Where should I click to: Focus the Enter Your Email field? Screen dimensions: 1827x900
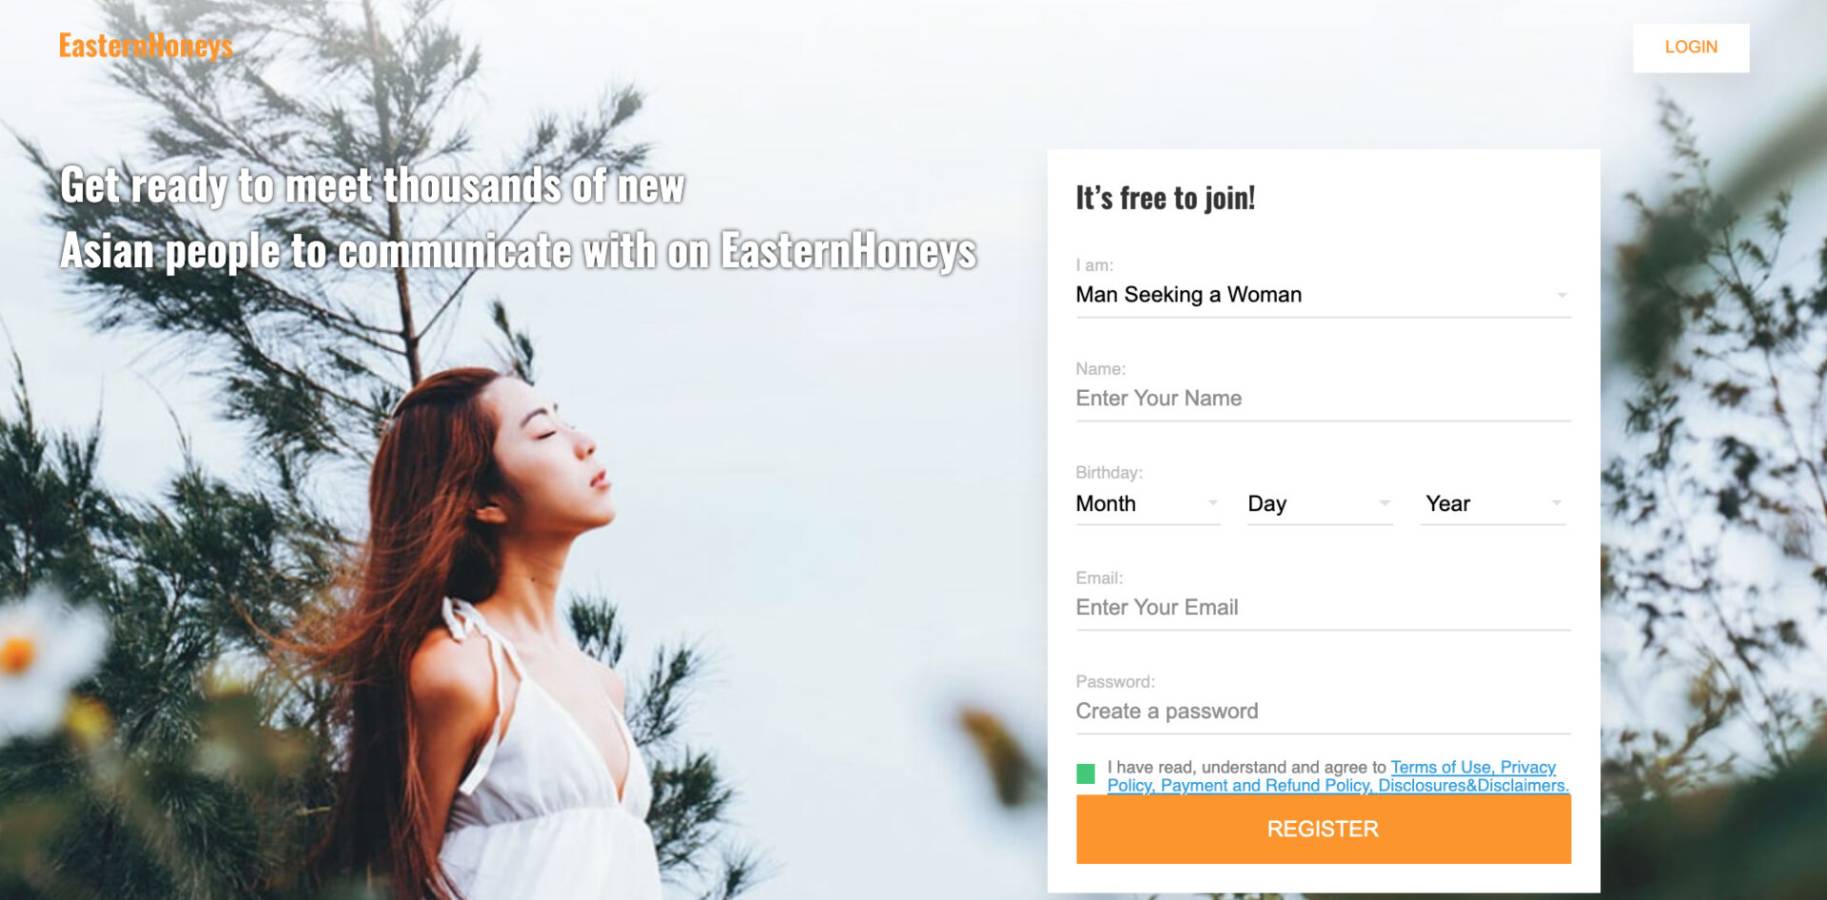pos(1323,608)
